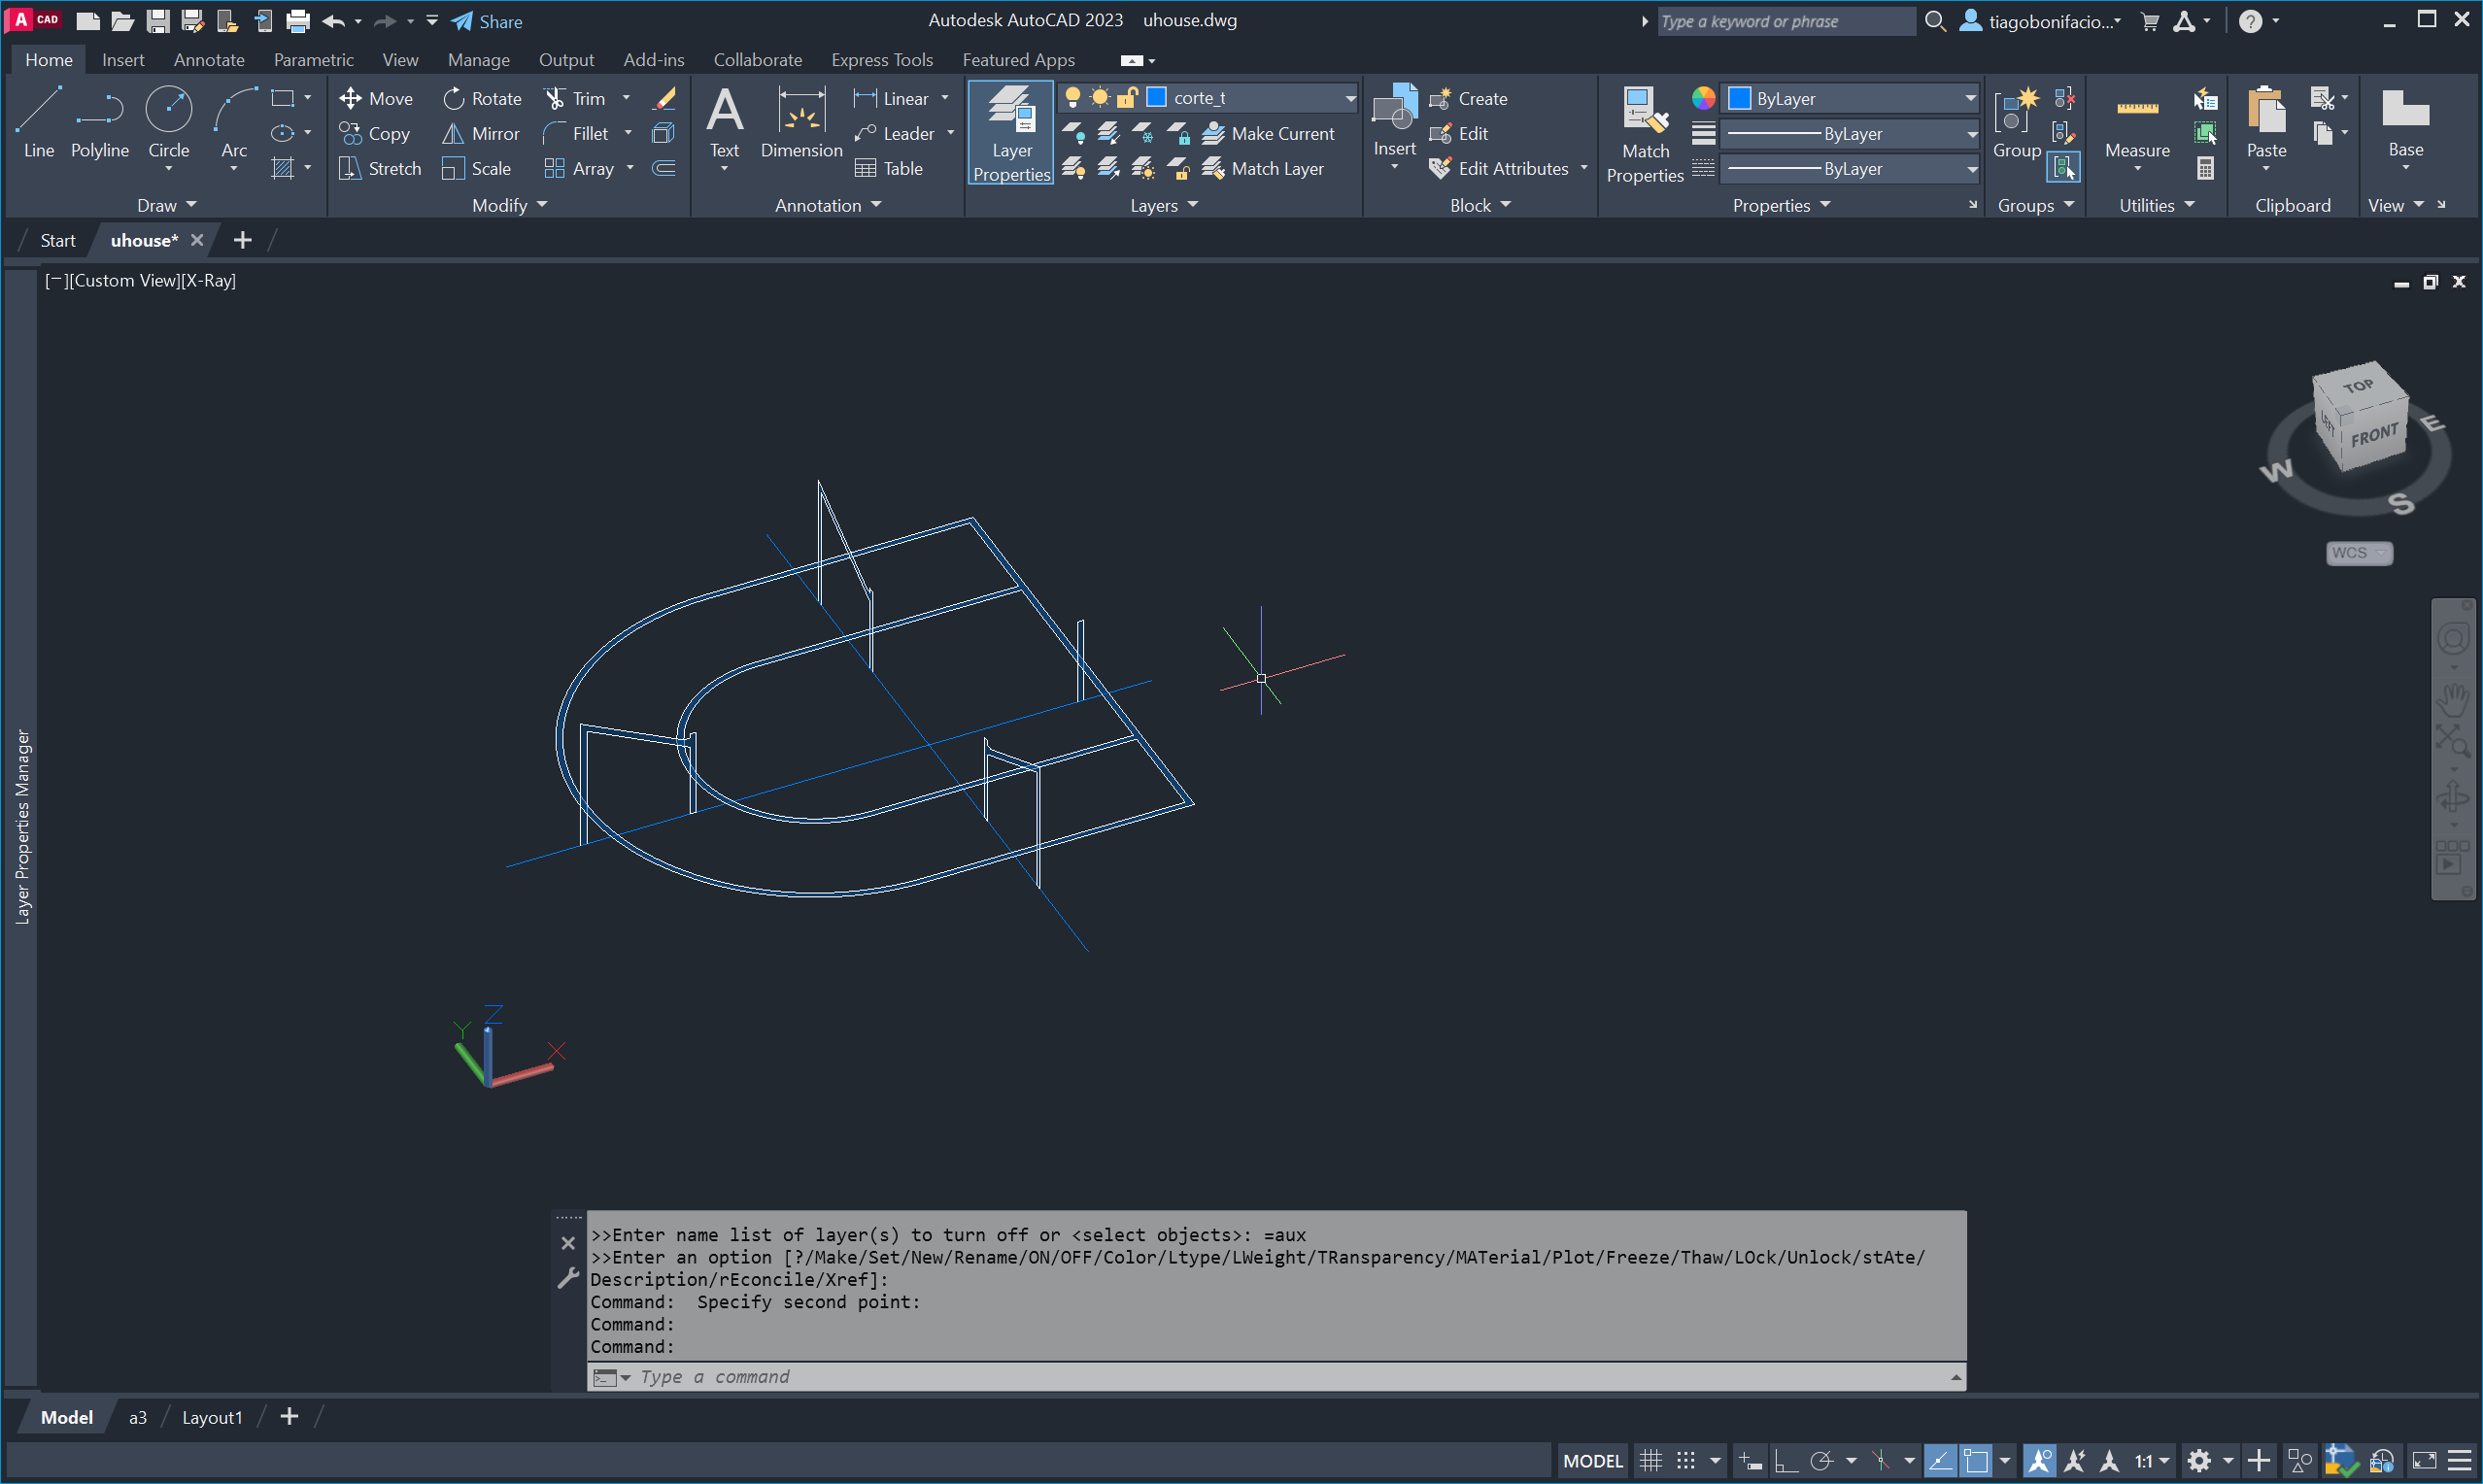Click the blue ByLayer color swatch
The width and height of the screenshot is (2483, 1484).
(x=1739, y=98)
